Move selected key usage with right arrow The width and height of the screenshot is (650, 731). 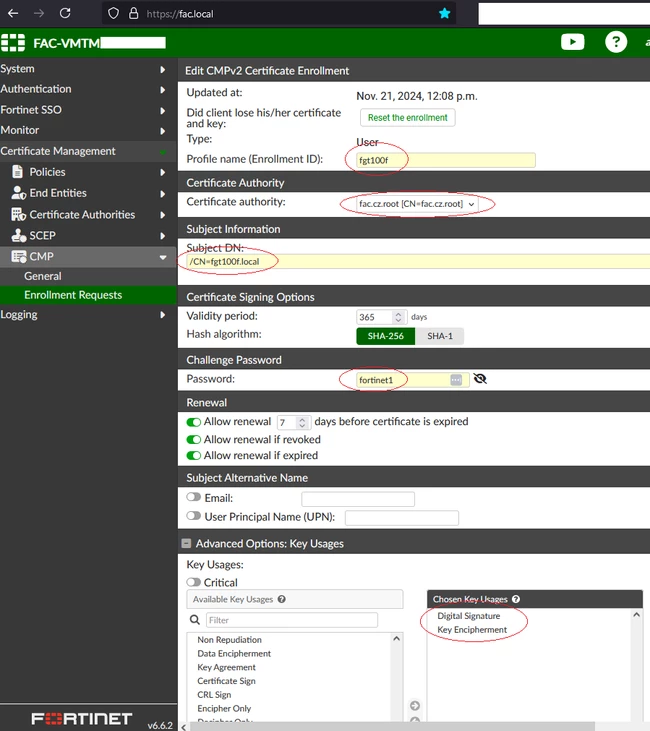click(x=415, y=705)
